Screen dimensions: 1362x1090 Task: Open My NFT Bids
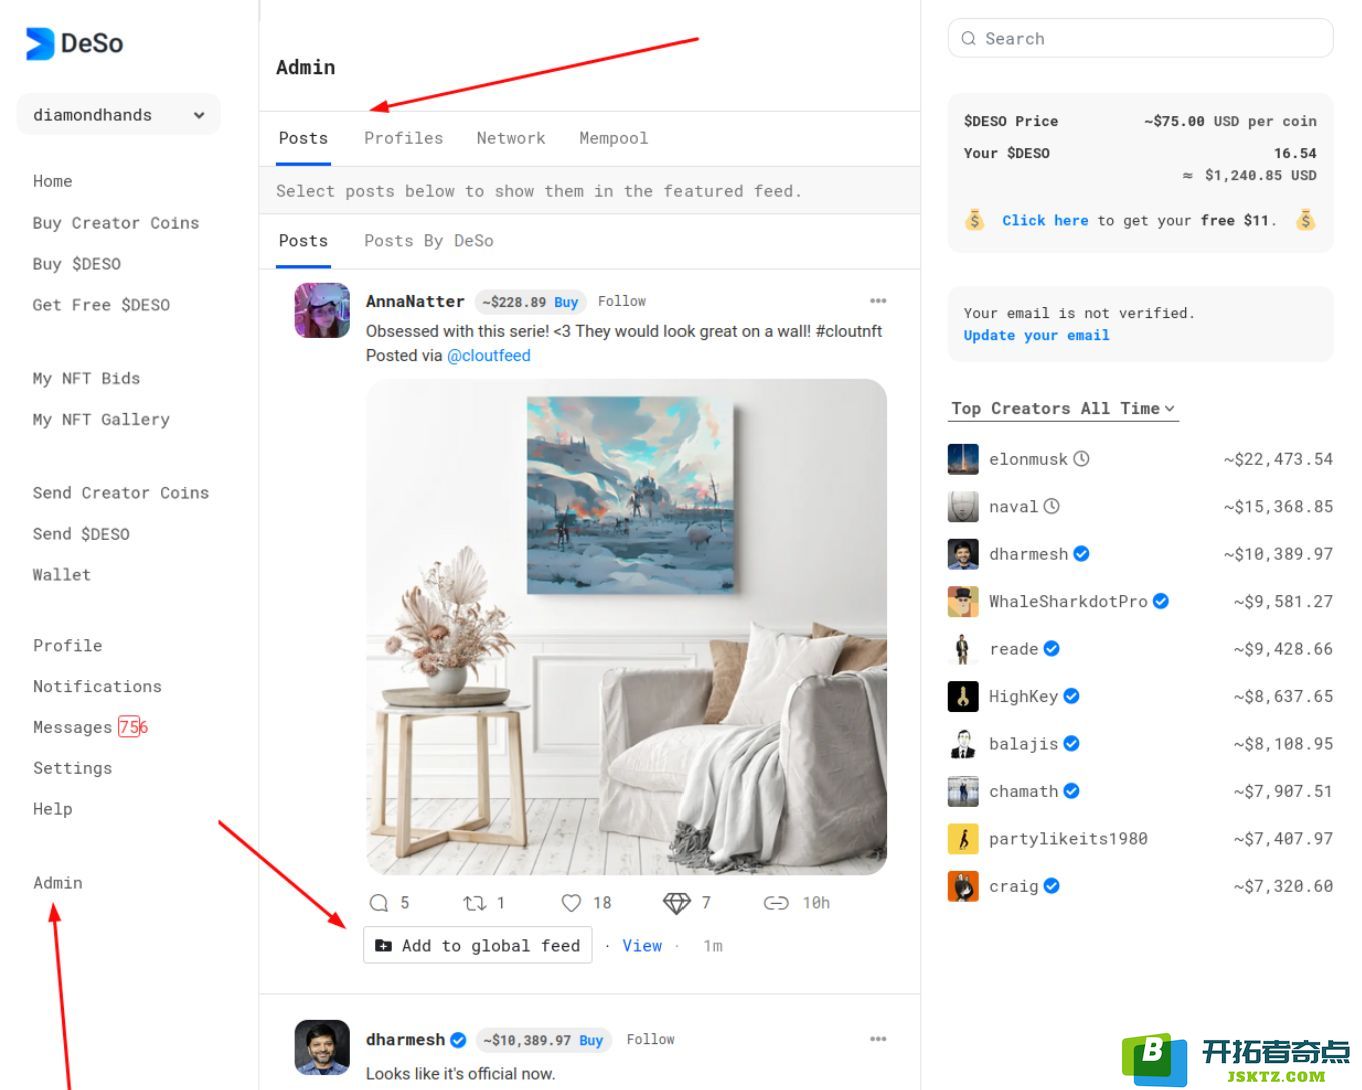pos(86,378)
